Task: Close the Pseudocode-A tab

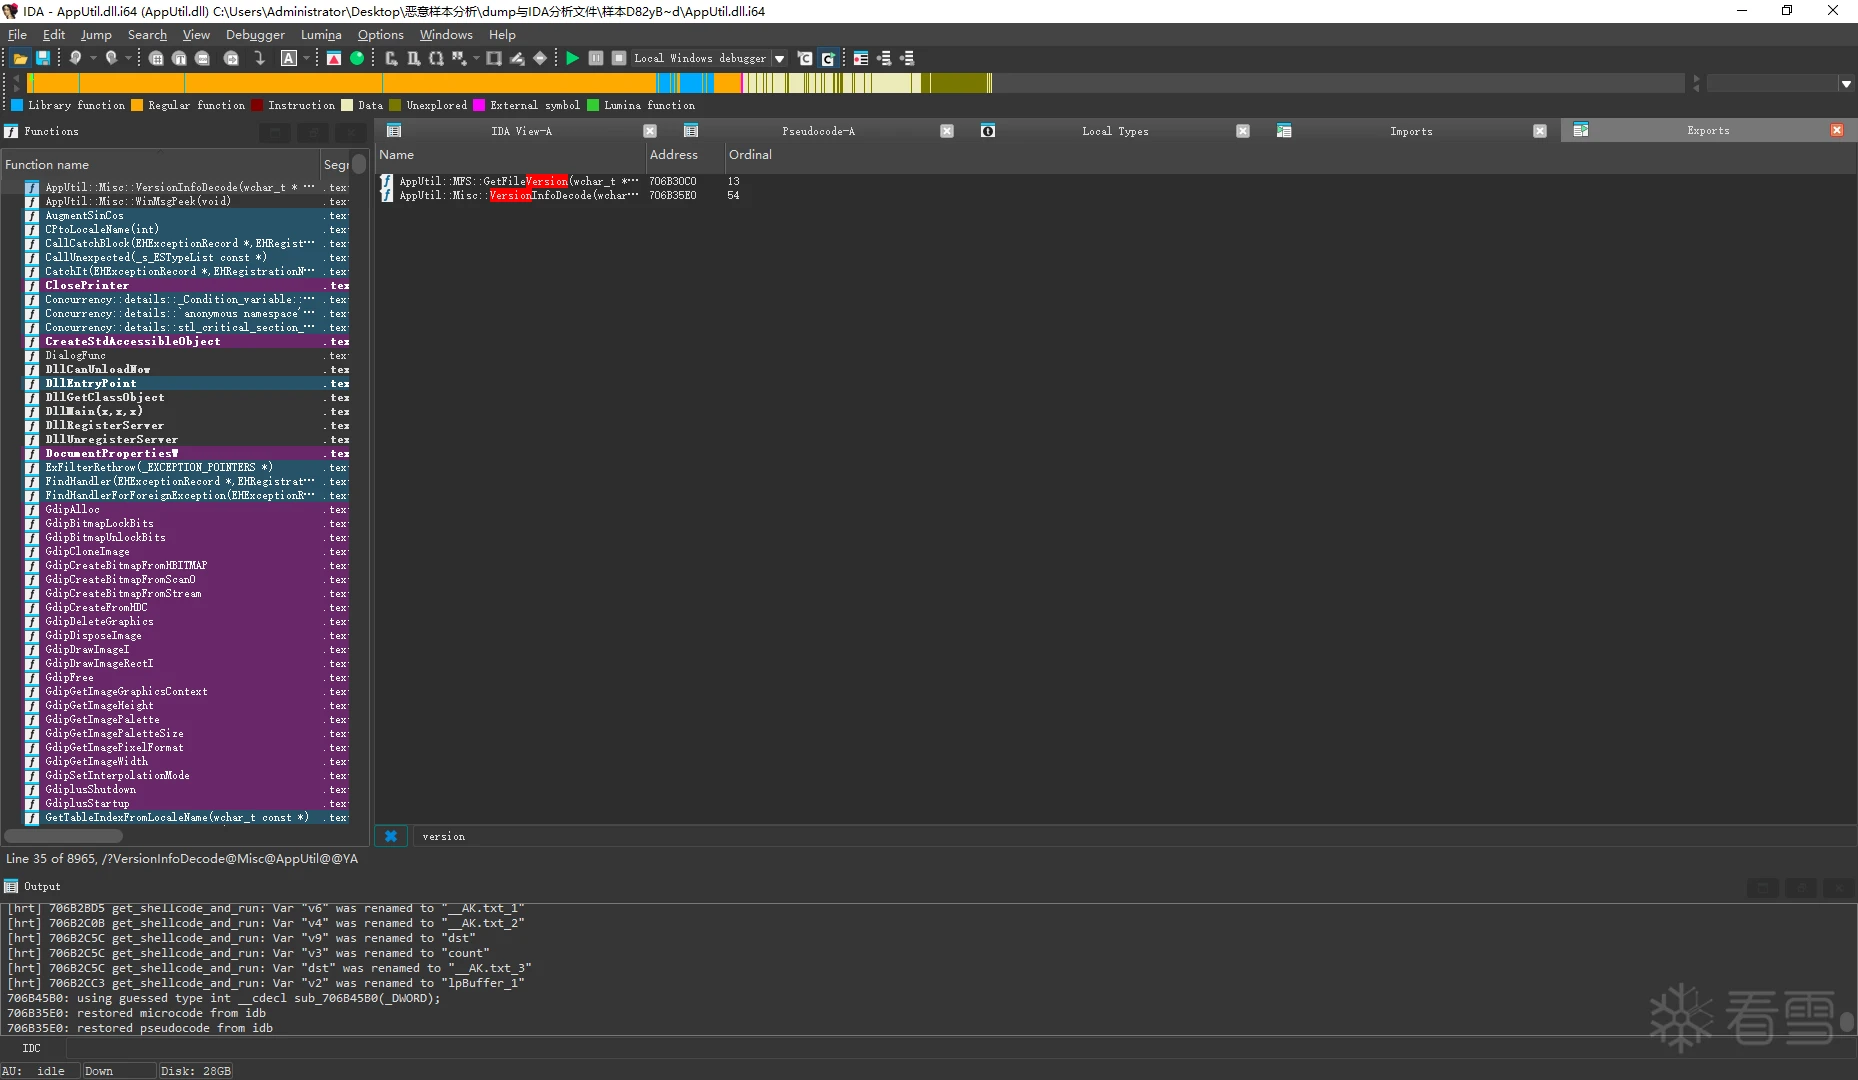Action: pyautogui.click(x=947, y=131)
